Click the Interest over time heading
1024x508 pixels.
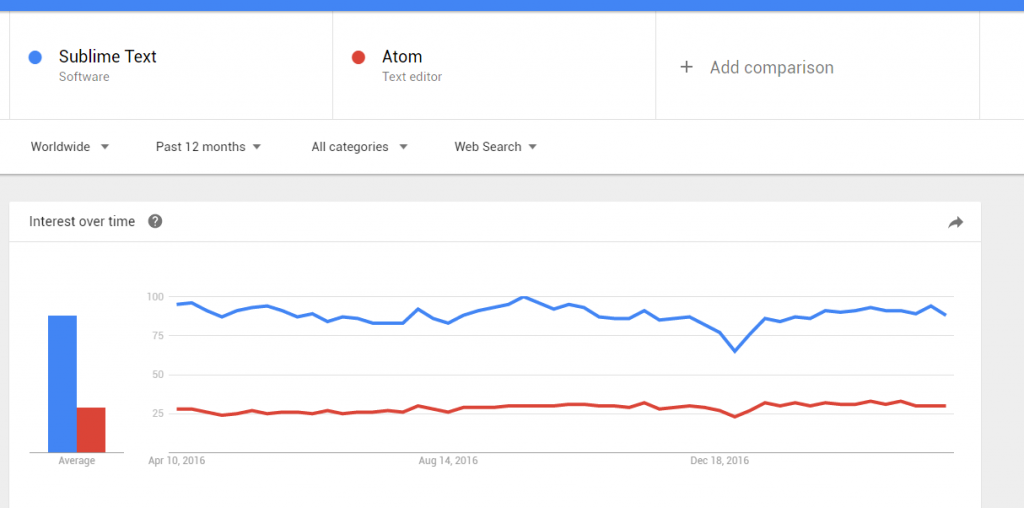[x=82, y=221]
